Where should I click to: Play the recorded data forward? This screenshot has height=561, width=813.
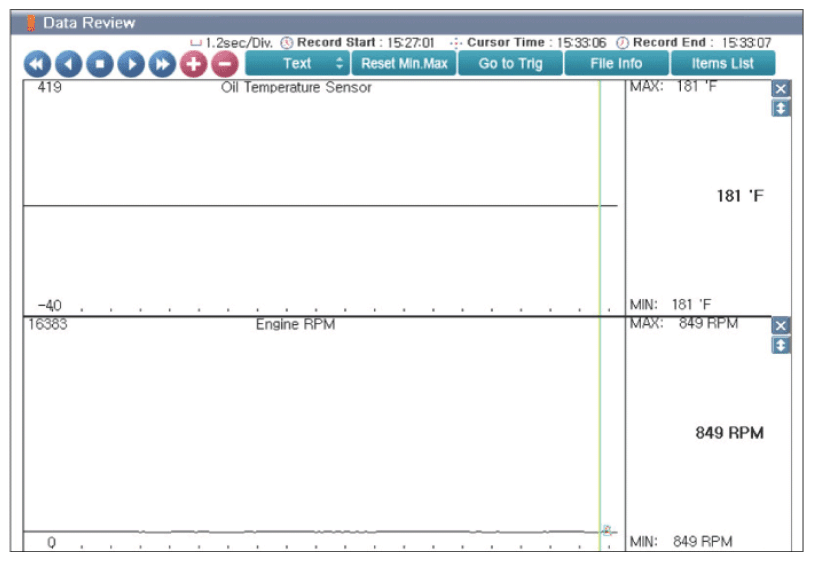click(x=131, y=64)
